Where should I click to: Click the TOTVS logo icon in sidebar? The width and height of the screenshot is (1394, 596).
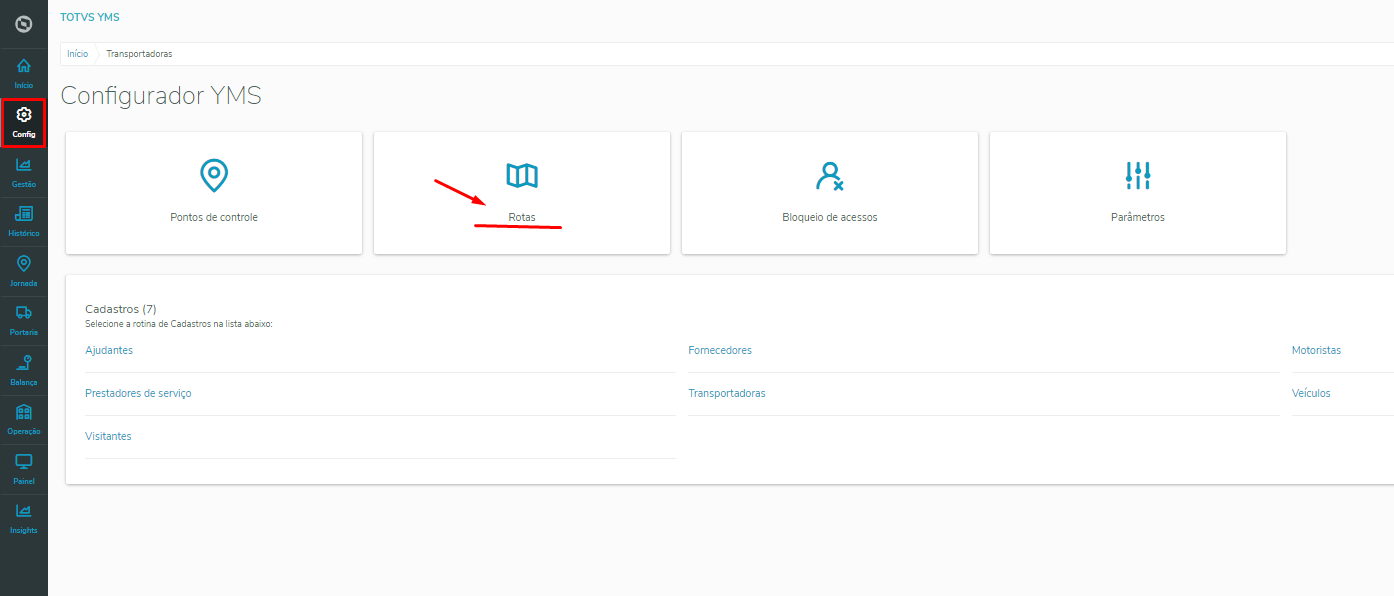pyautogui.click(x=24, y=23)
